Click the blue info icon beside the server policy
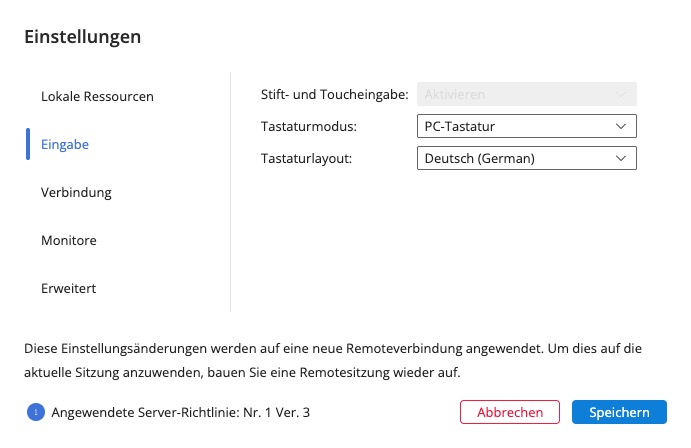Screen dimensions: 691x448 [37, 411]
